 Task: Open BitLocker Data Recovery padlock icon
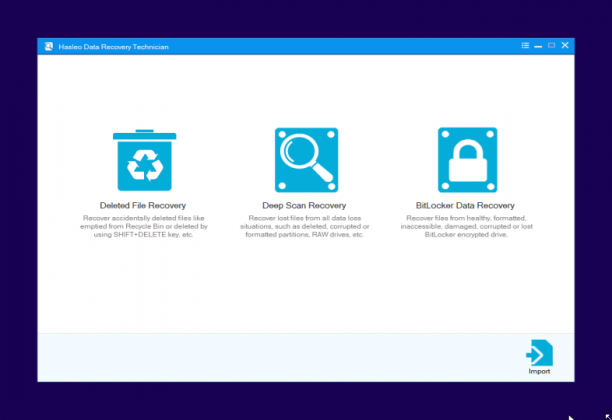point(468,160)
